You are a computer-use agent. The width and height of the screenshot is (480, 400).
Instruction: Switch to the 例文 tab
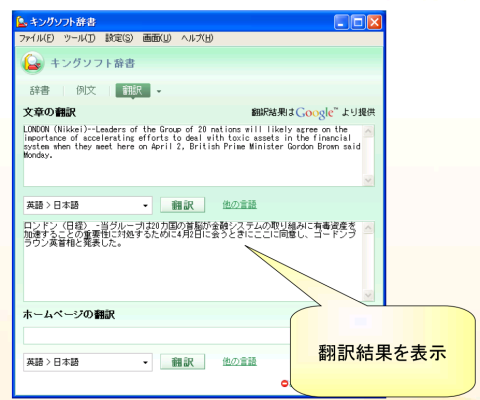[86, 90]
